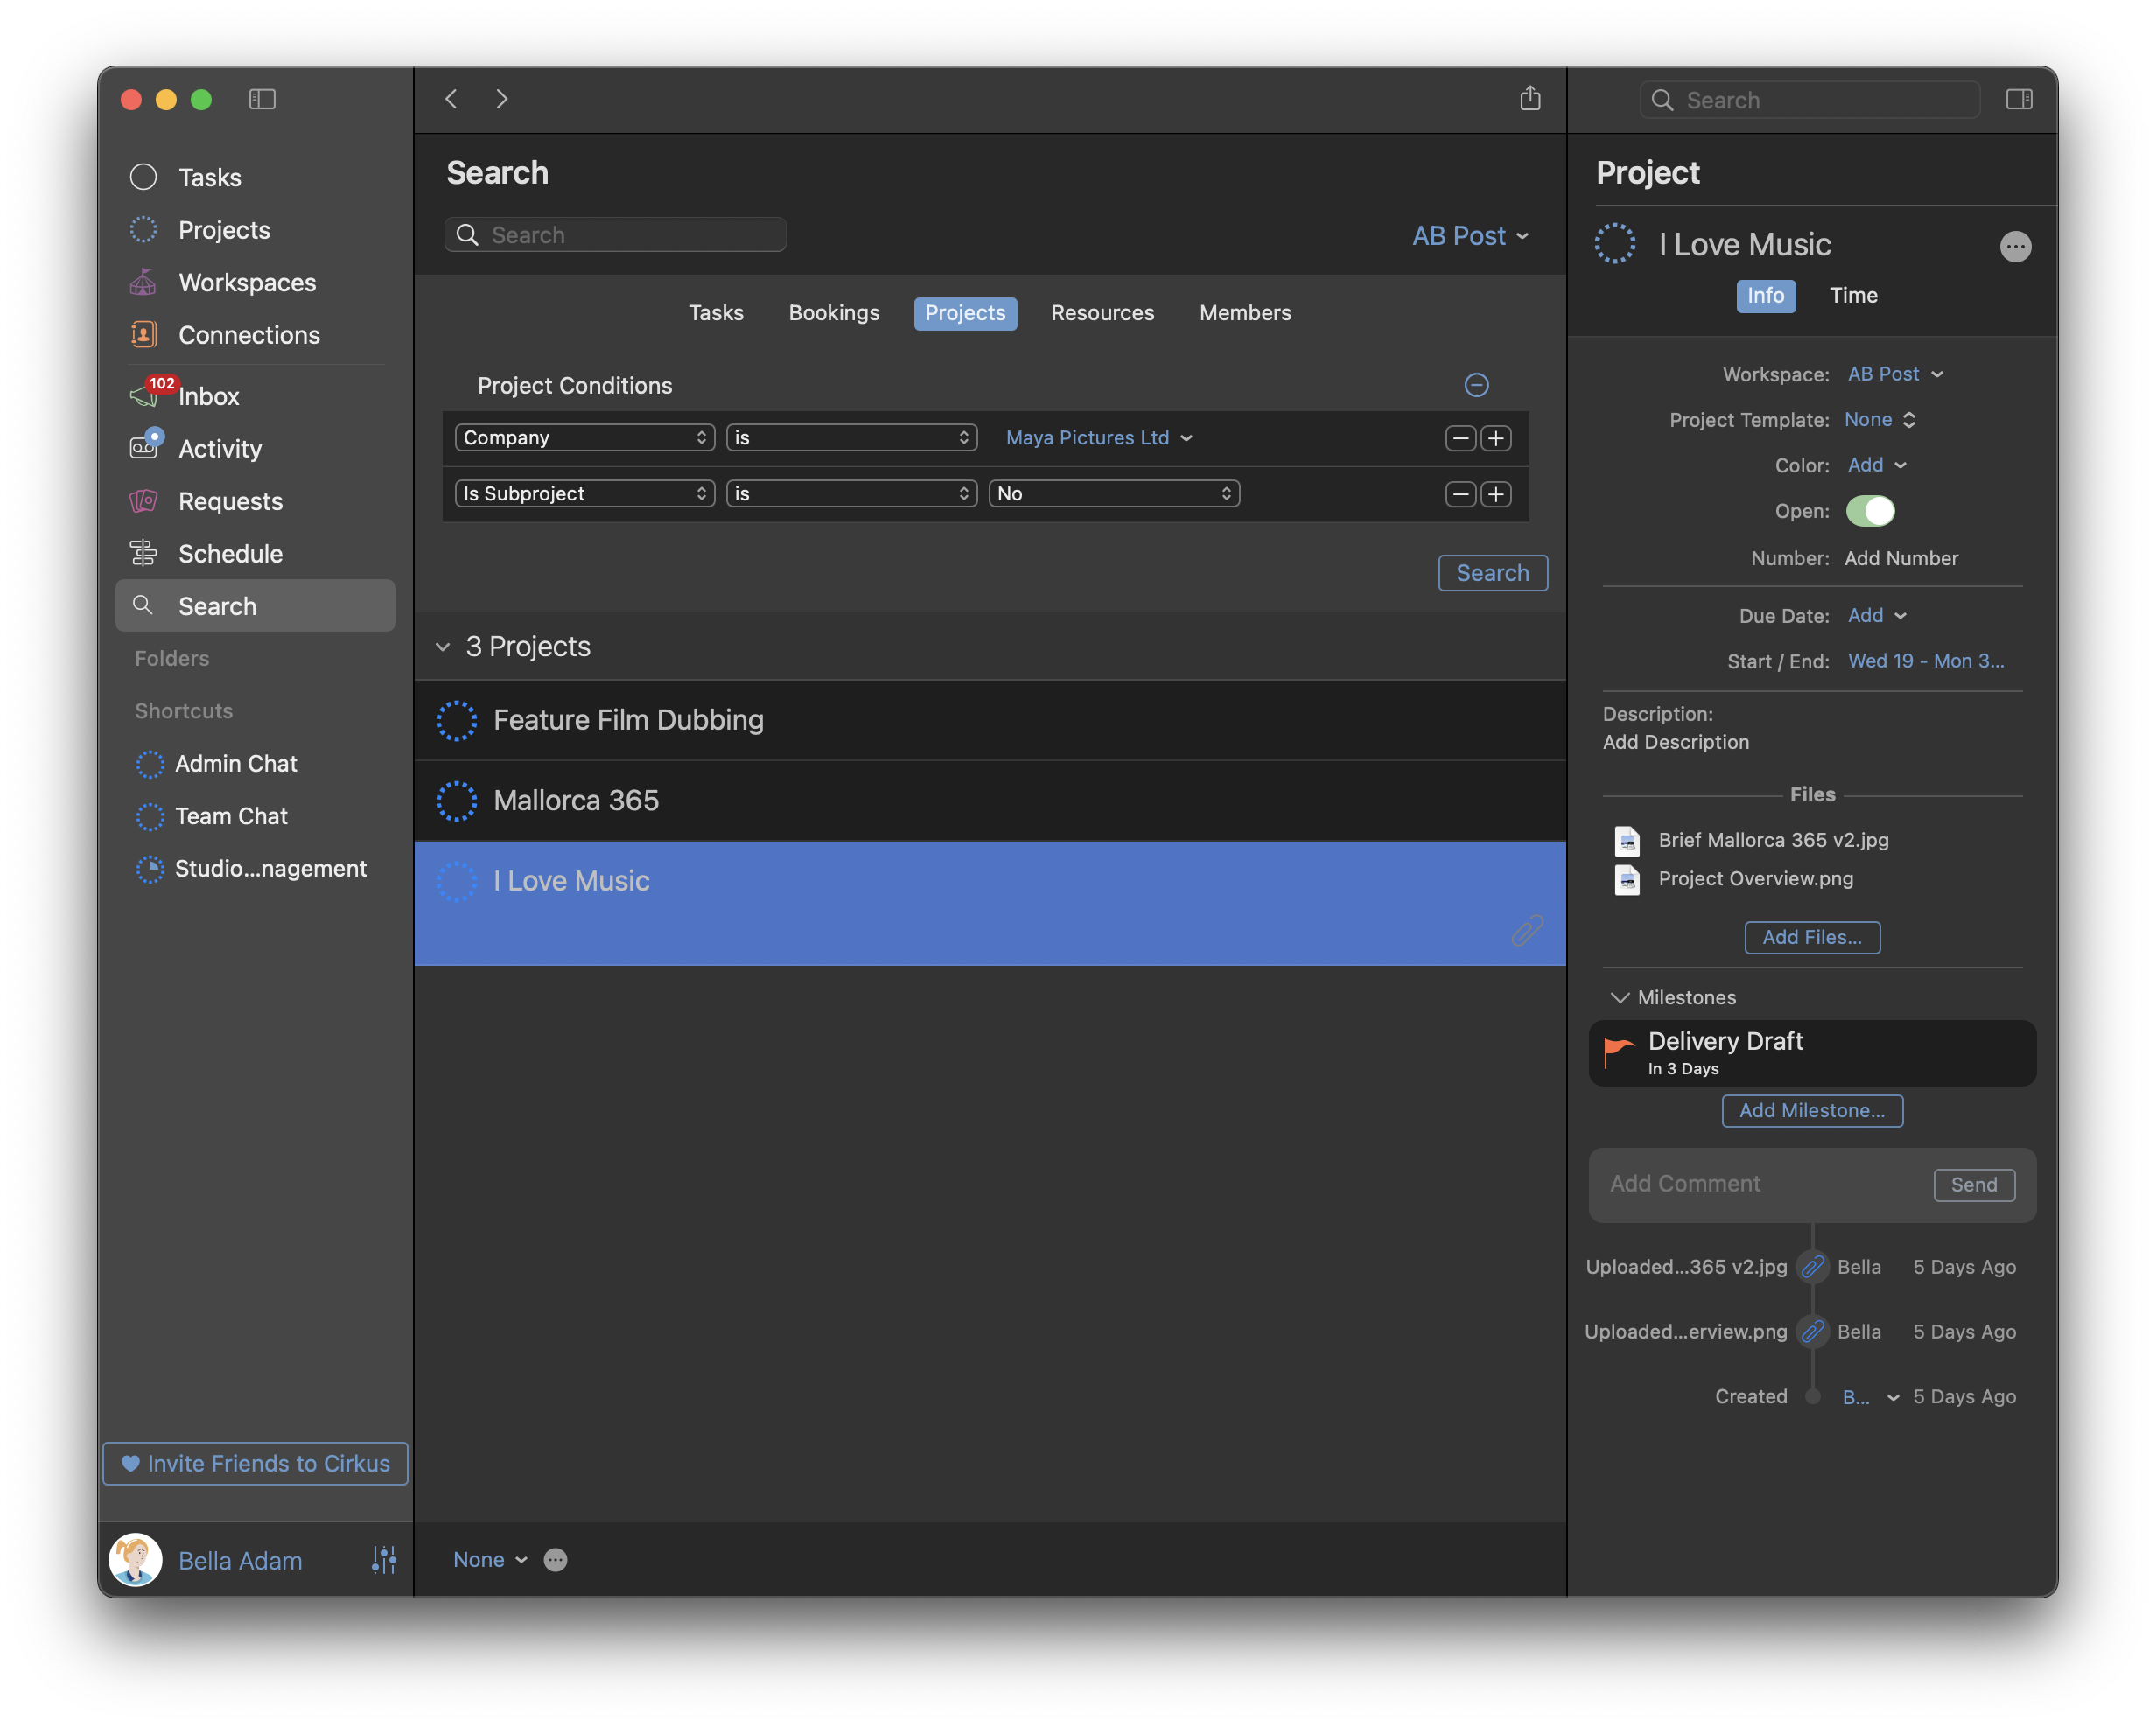This screenshot has height=1727, width=2156.
Task: Click the settings sliders icon beside Bella Adam
Action: coord(384,1559)
